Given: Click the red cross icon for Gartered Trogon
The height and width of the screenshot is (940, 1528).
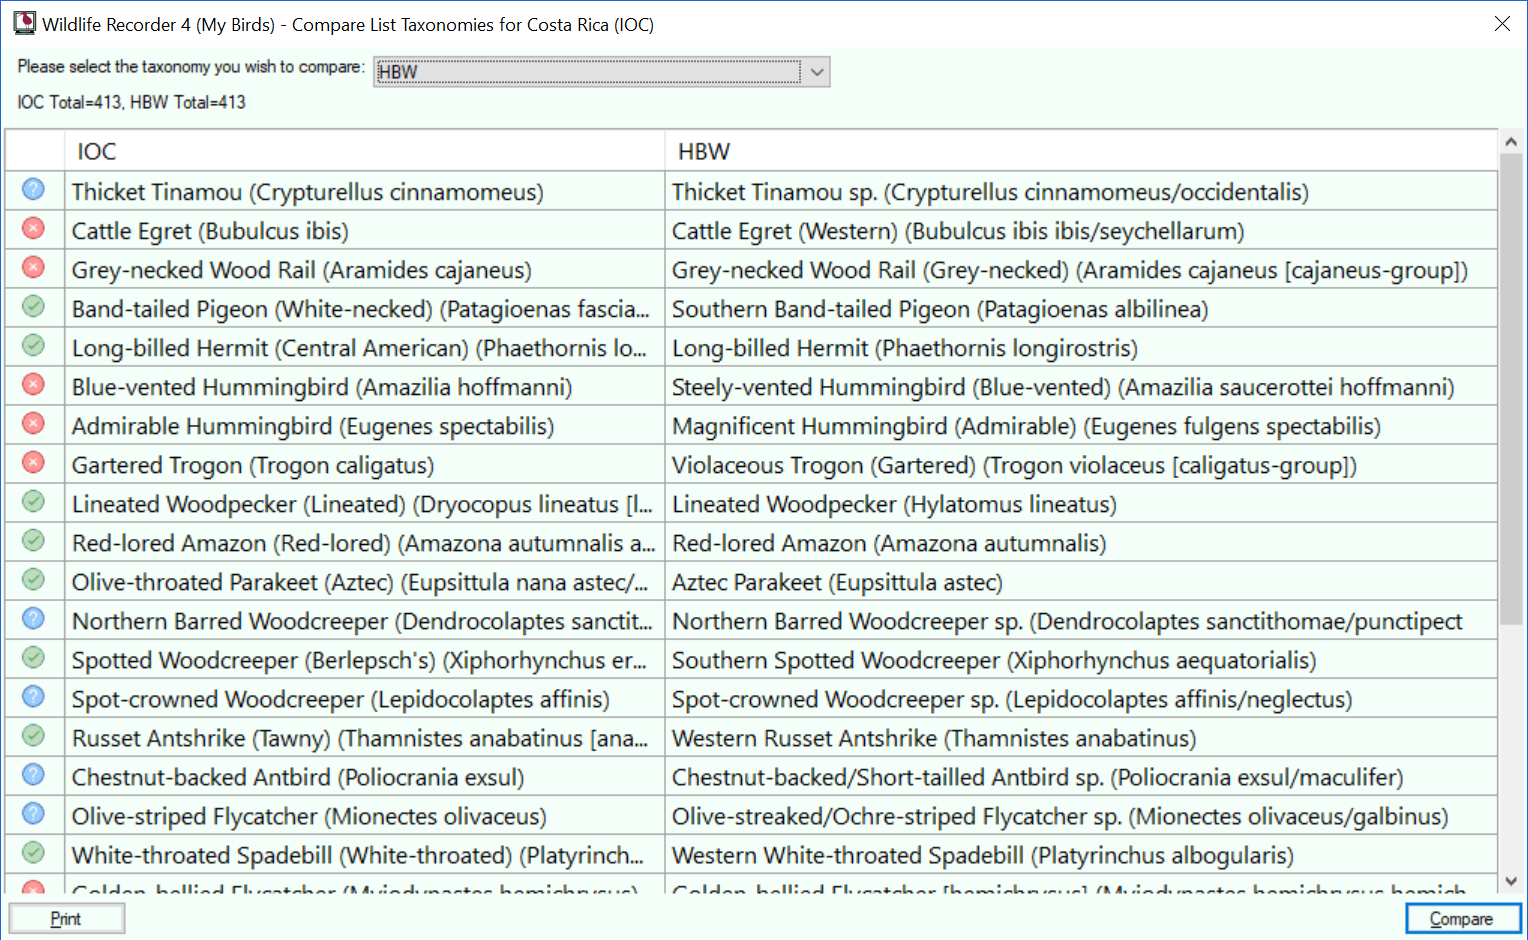Looking at the screenshot, I should [x=33, y=462].
